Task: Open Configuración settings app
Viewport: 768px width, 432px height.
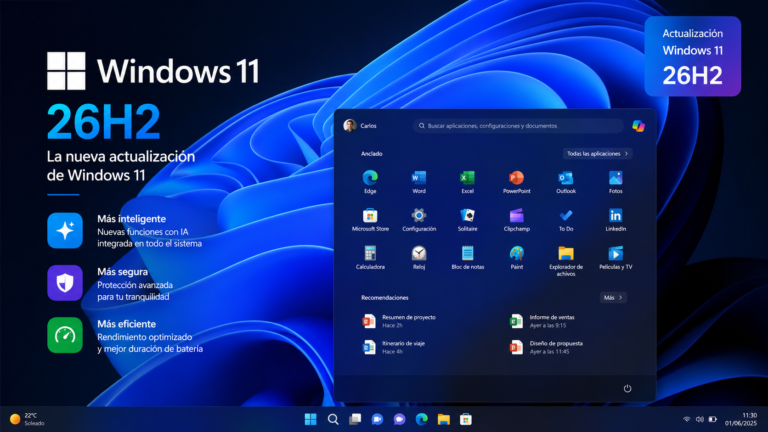Action: [x=419, y=219]
